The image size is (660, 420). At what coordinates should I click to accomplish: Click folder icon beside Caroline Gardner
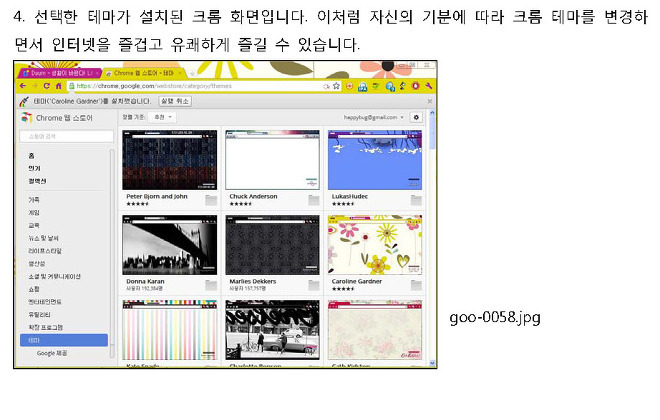(x=416, y=285)
